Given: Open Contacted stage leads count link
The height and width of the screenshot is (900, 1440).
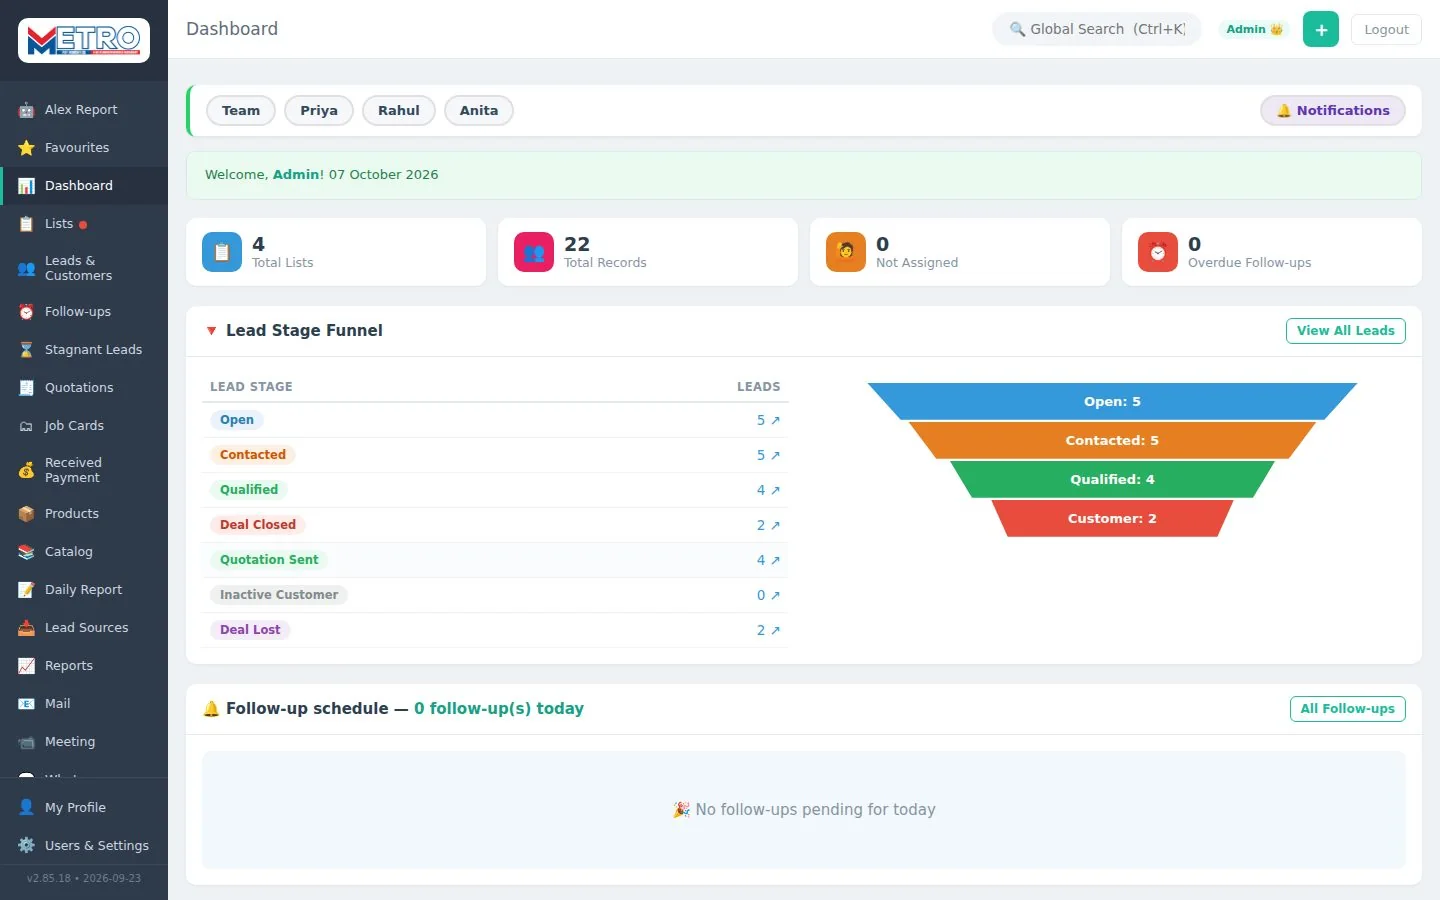Looking at the screenshot, I should [x=768, y=455].
